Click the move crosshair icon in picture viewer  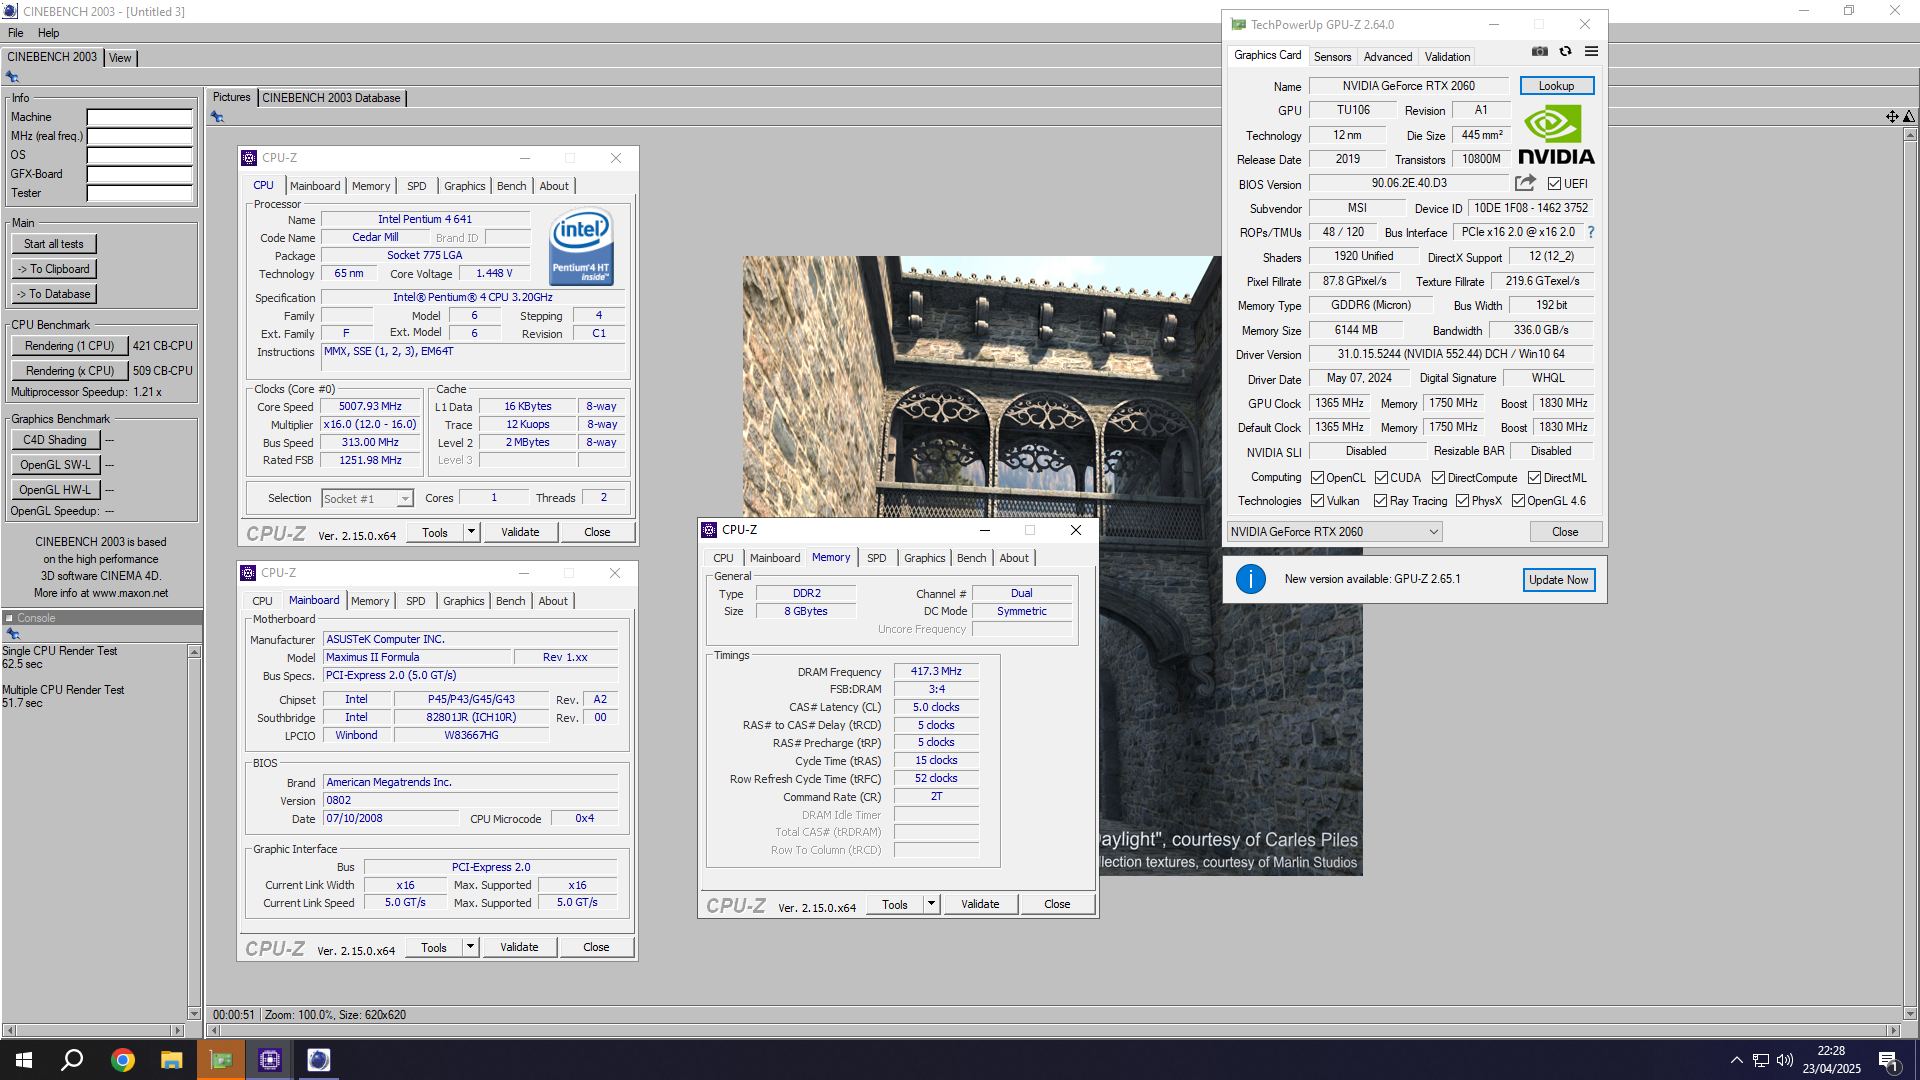pyautogui.click(x=1892, y=117)
